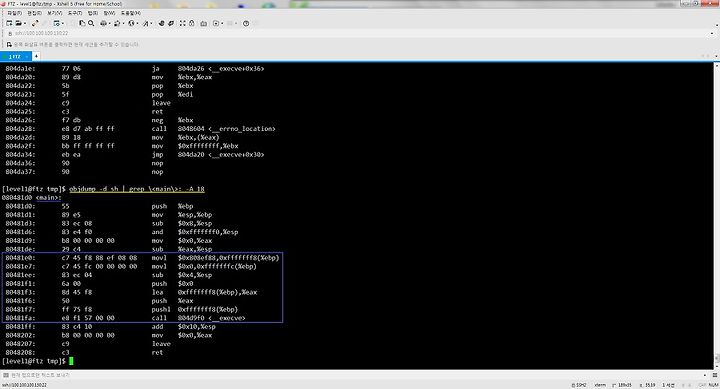Click the final '[level1@ftz tmp]$' prompt

34,361
